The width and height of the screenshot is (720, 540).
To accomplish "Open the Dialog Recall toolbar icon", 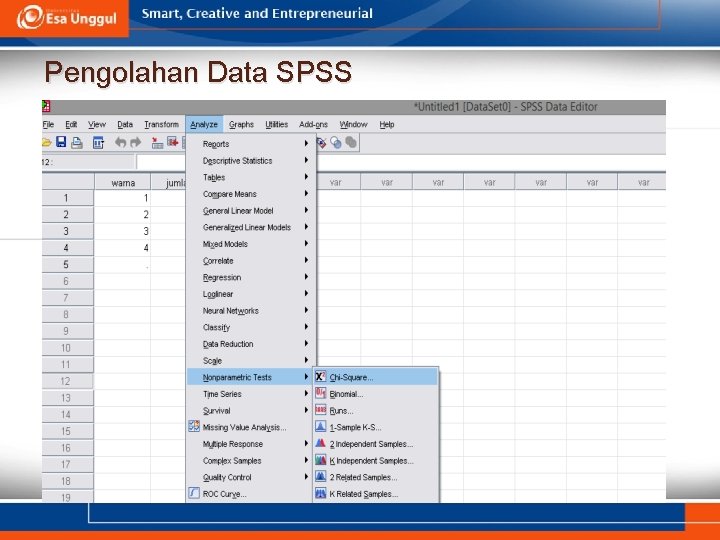I will (x=98, y=142).
